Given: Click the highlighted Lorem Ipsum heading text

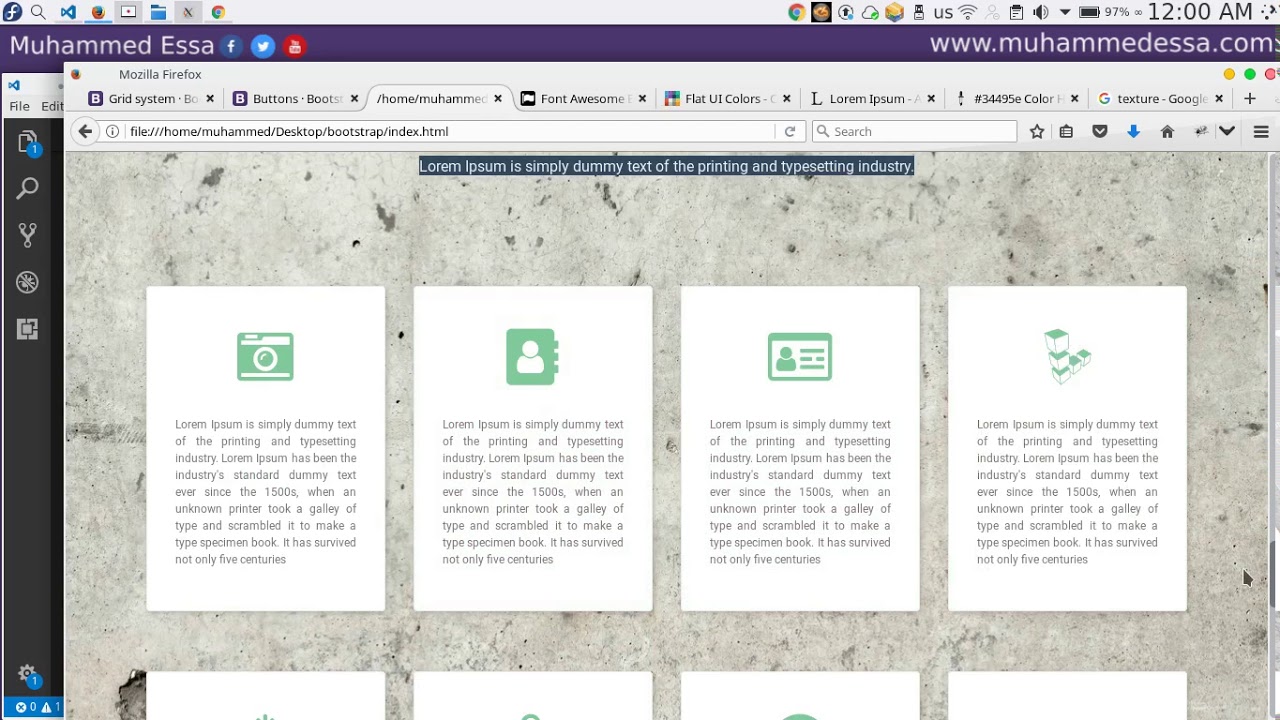Looking at the screenshot, I should (666, 166).
